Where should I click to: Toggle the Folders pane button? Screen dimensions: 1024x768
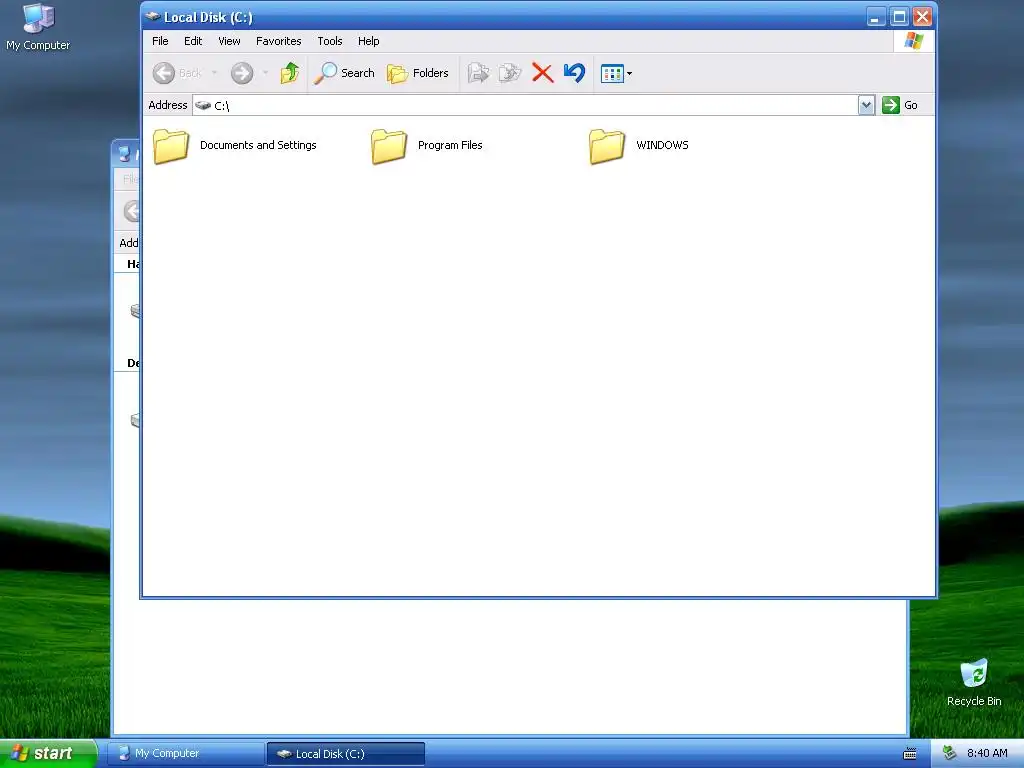tap(417, 73)
